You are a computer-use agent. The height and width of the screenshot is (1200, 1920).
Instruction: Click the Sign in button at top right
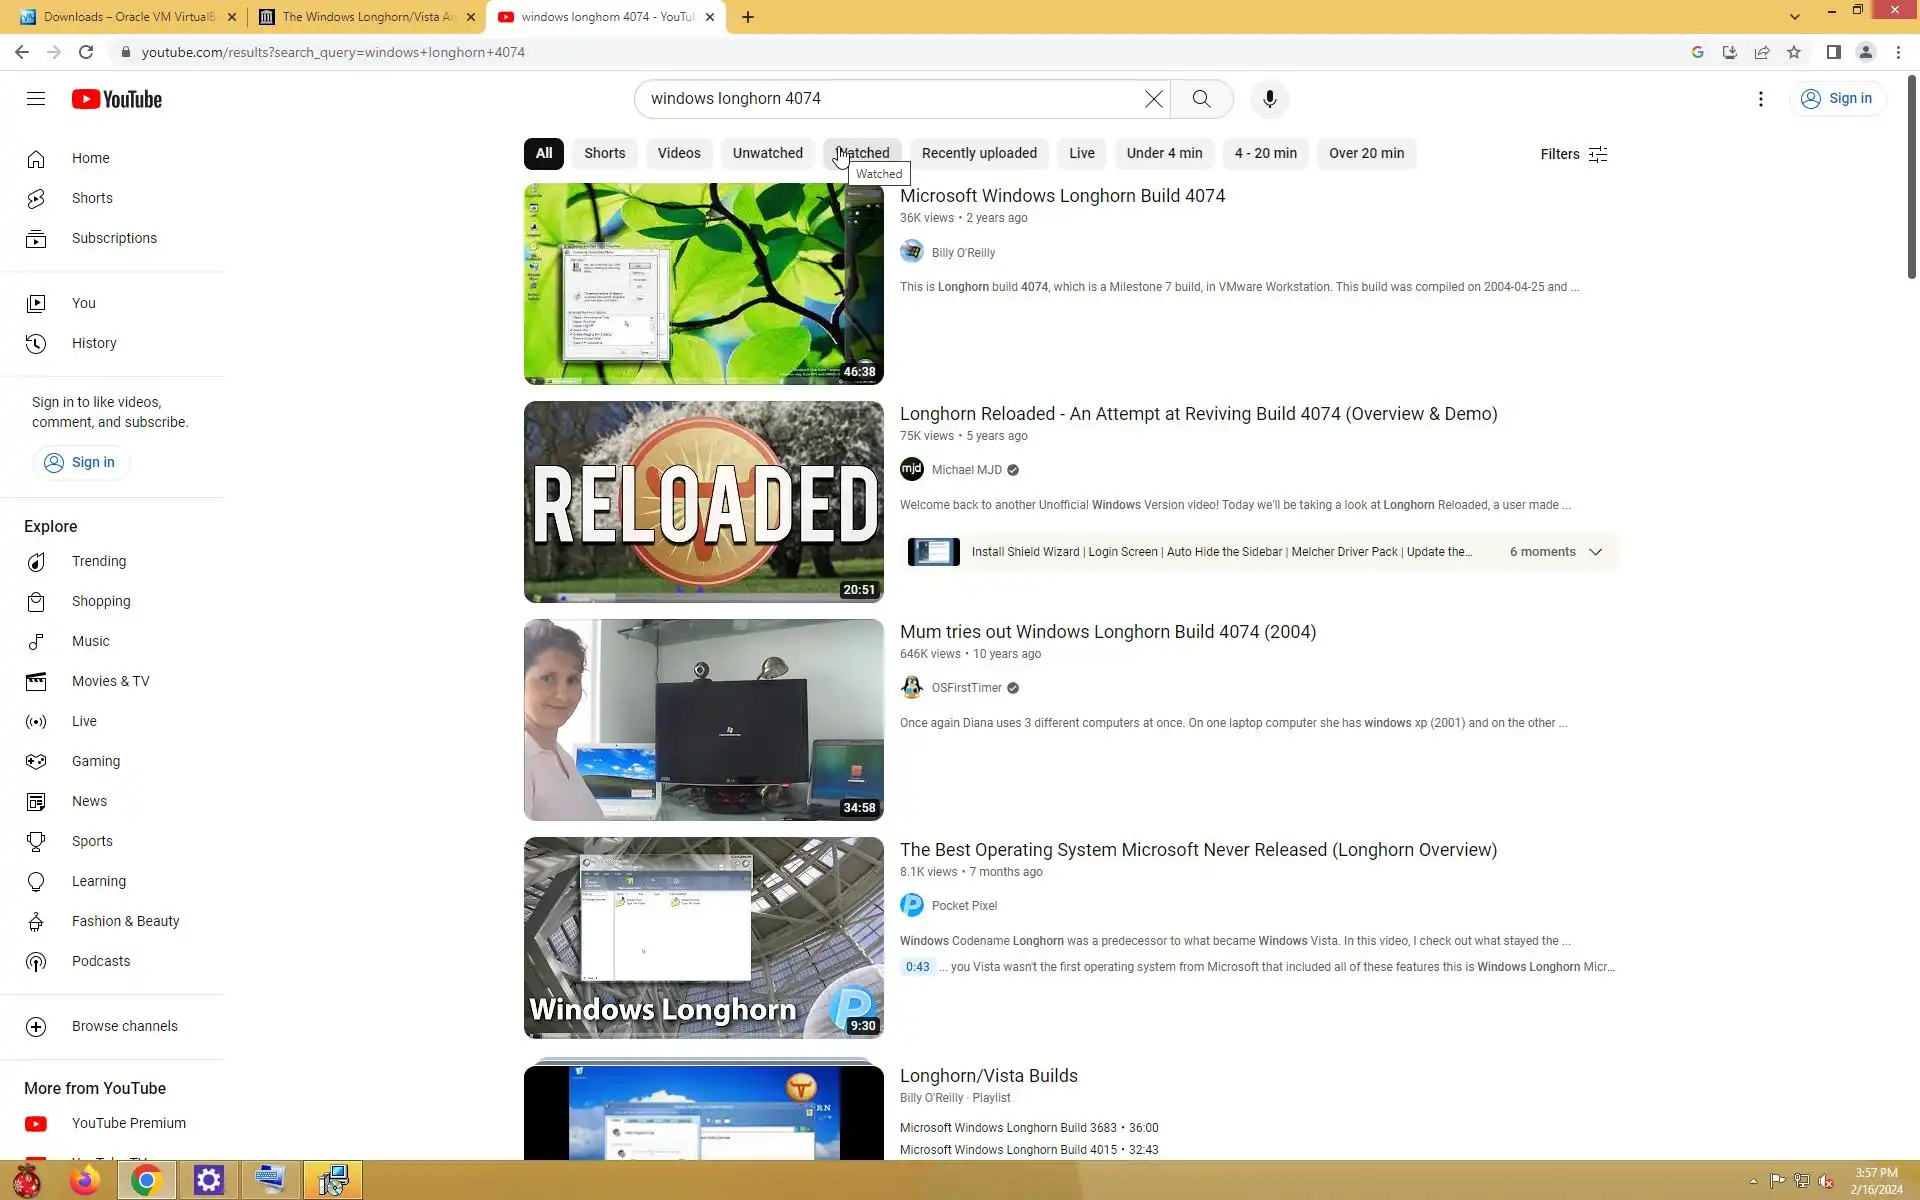tap(1836, 99)
